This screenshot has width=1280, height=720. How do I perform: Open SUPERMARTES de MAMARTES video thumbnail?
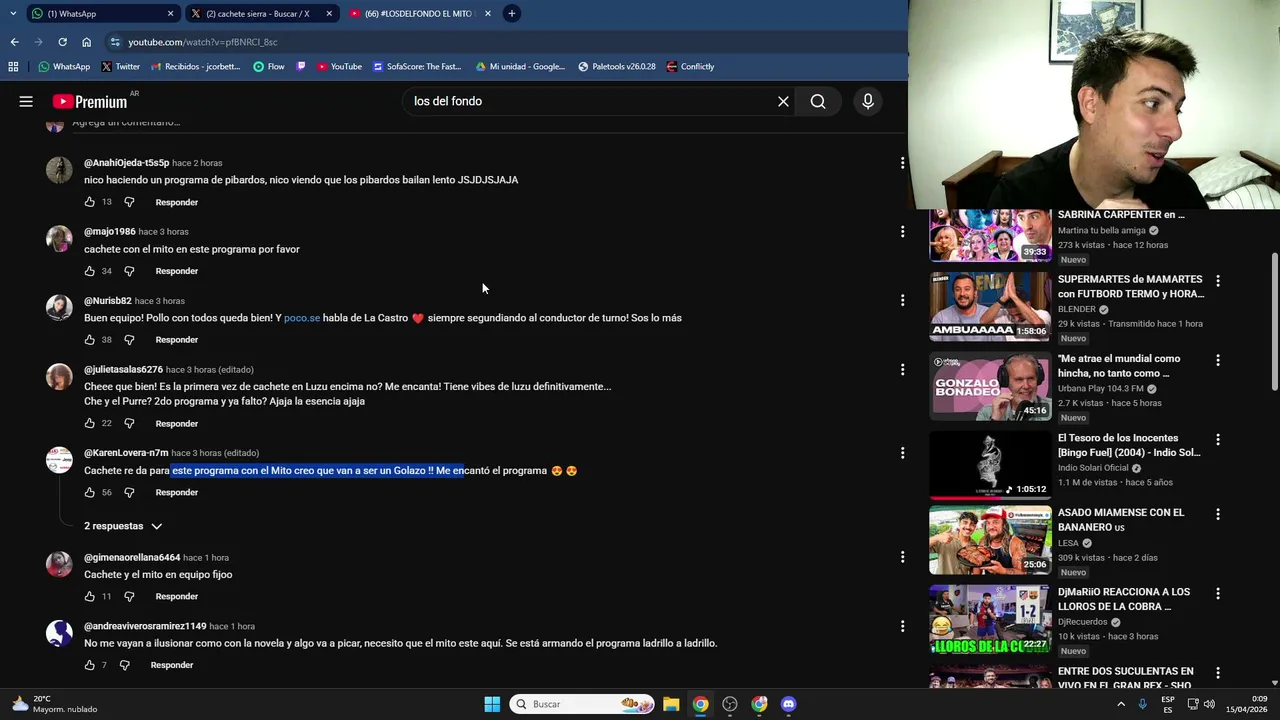(990, 307)
